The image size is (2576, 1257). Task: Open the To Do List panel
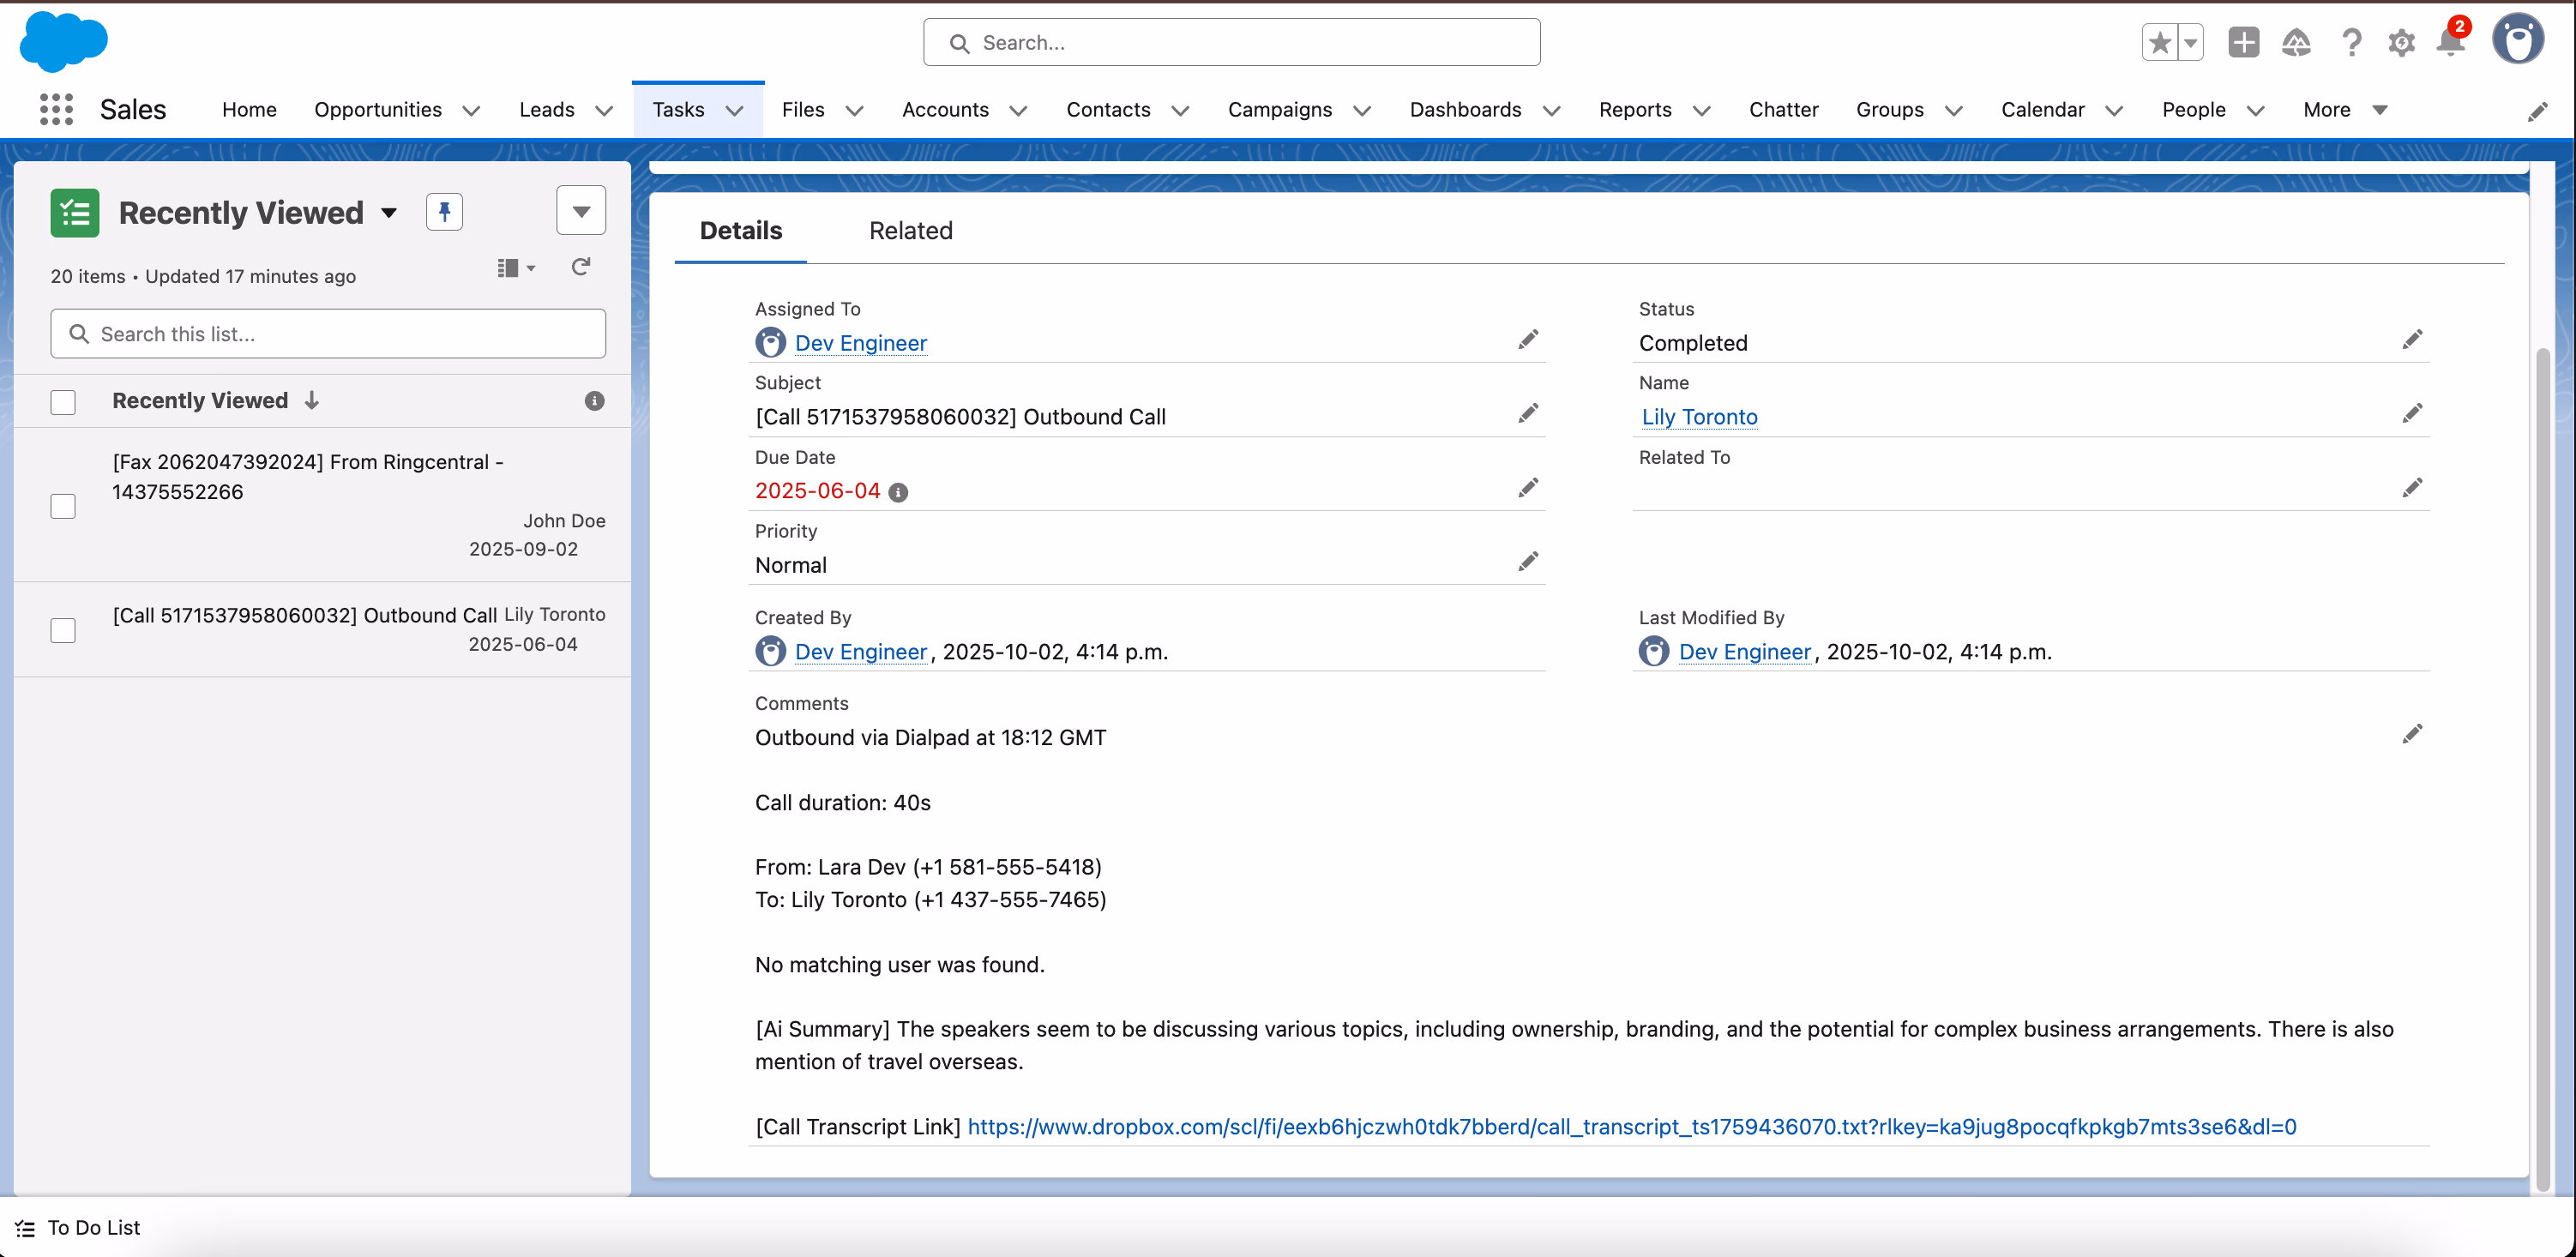click(x=92, y=1228)
